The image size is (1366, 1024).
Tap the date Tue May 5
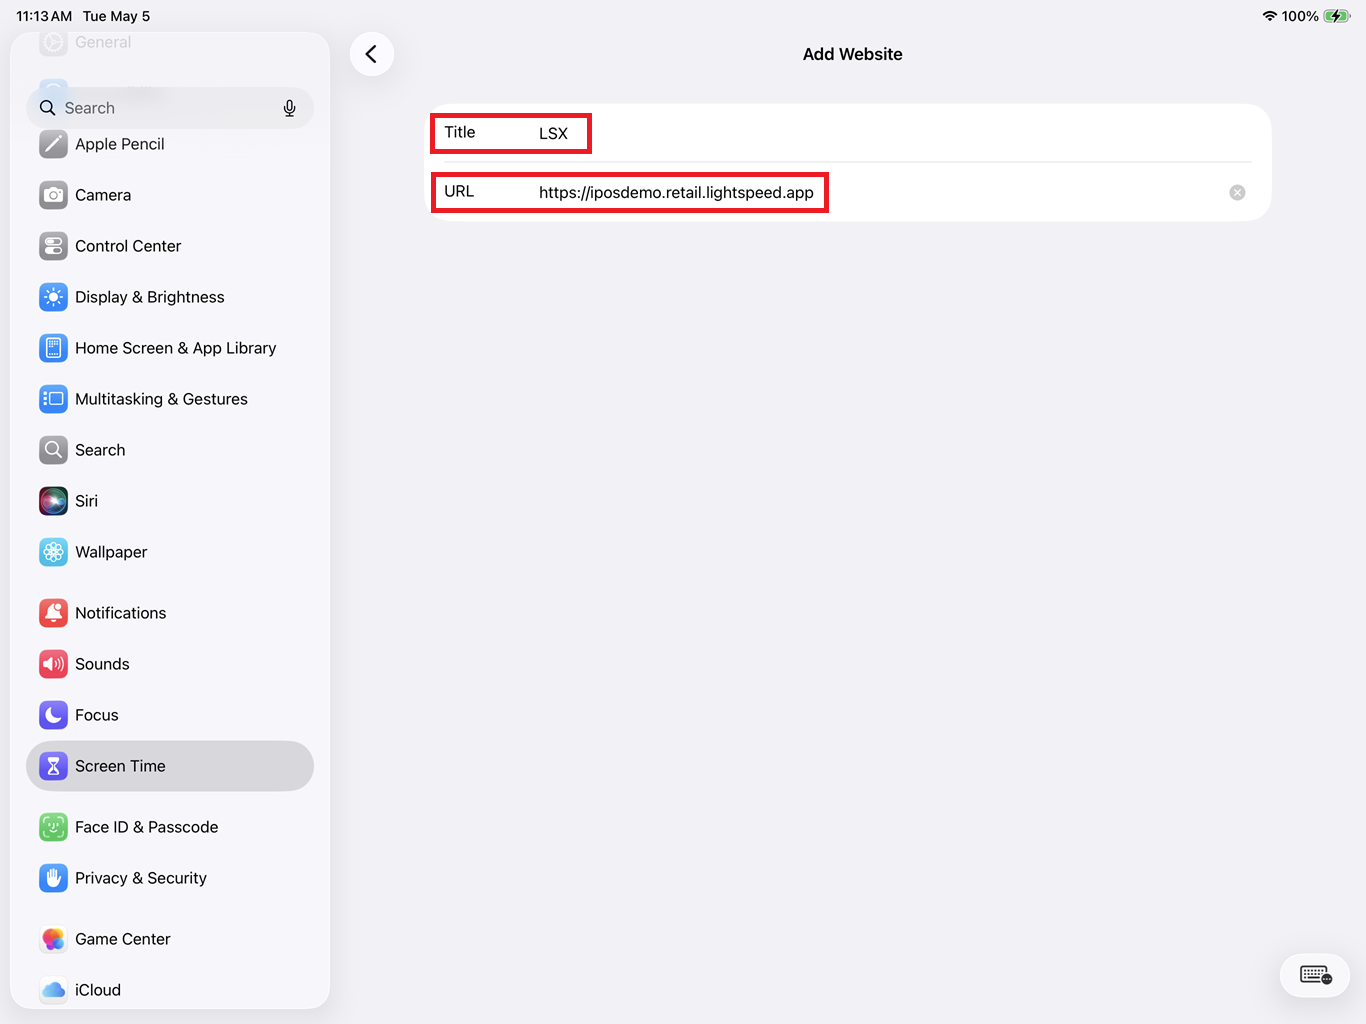coord(117,16)
